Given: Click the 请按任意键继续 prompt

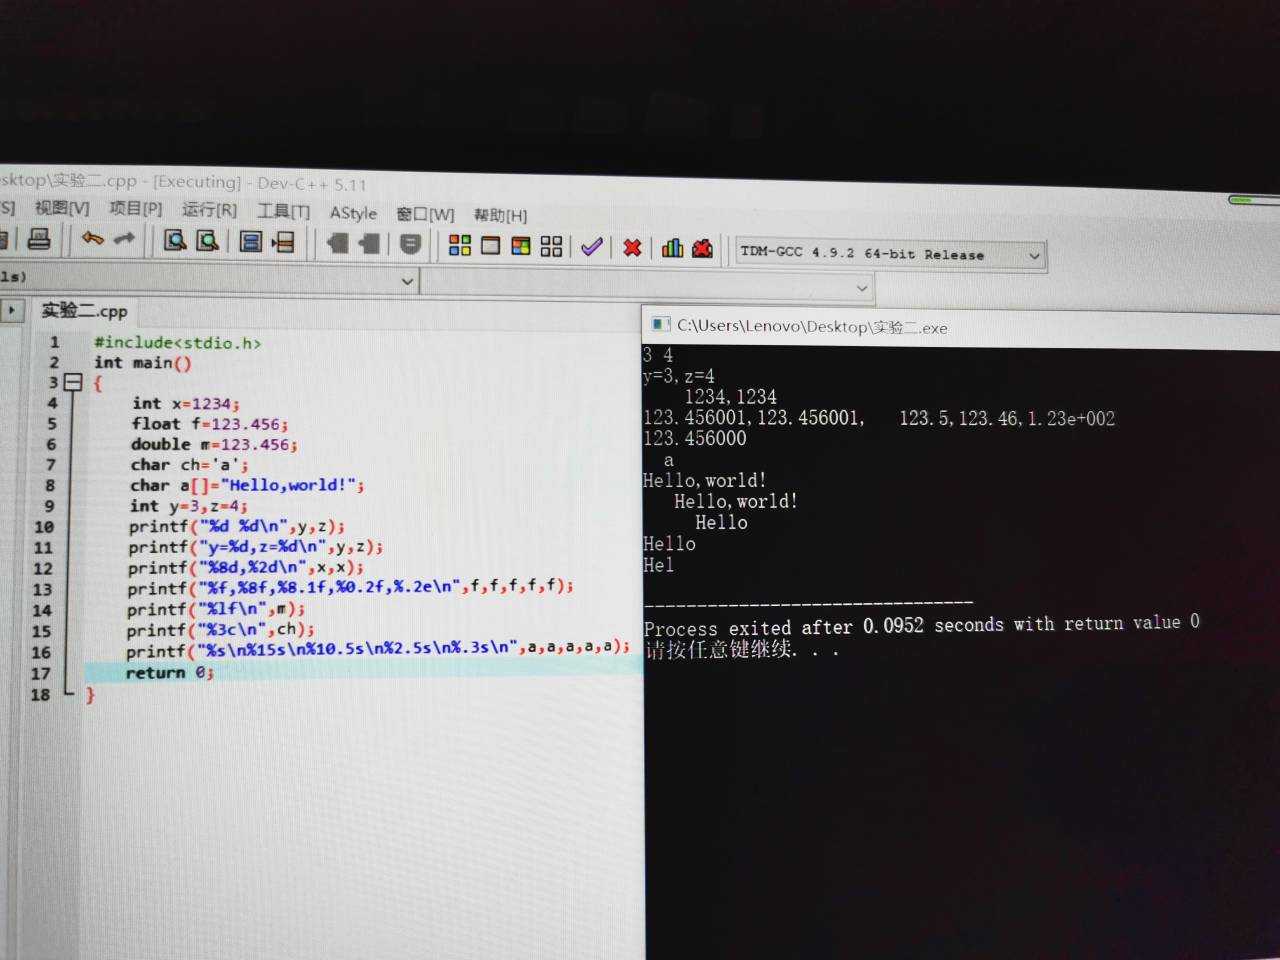Looking at the screenshot, I should pyautogui.click(x=740, y=649).
